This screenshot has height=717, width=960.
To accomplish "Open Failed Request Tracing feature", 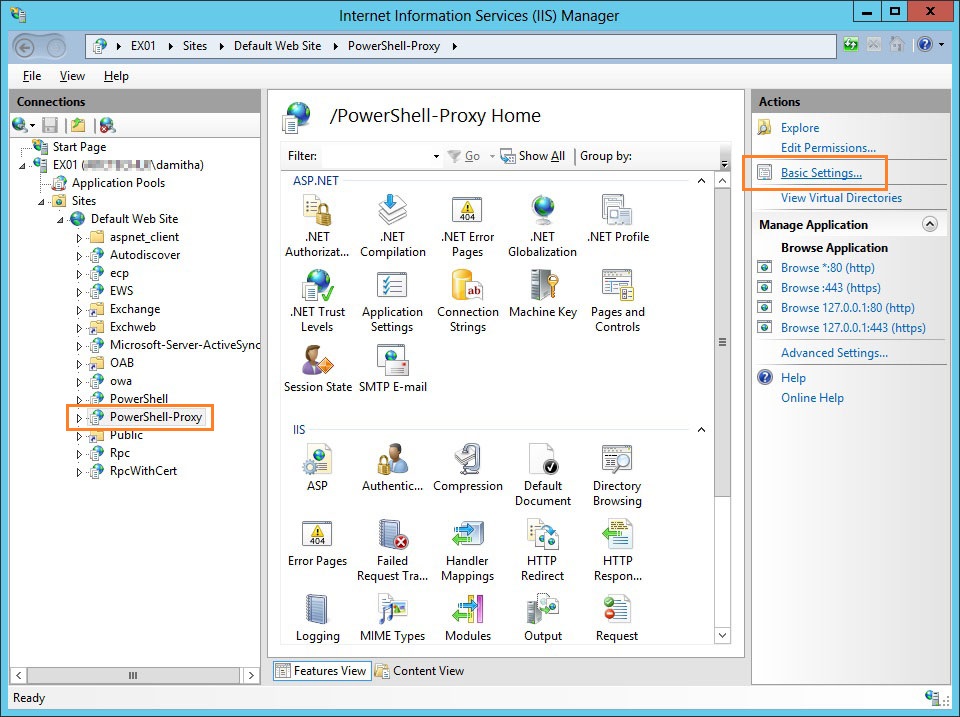I will point(392,550).
